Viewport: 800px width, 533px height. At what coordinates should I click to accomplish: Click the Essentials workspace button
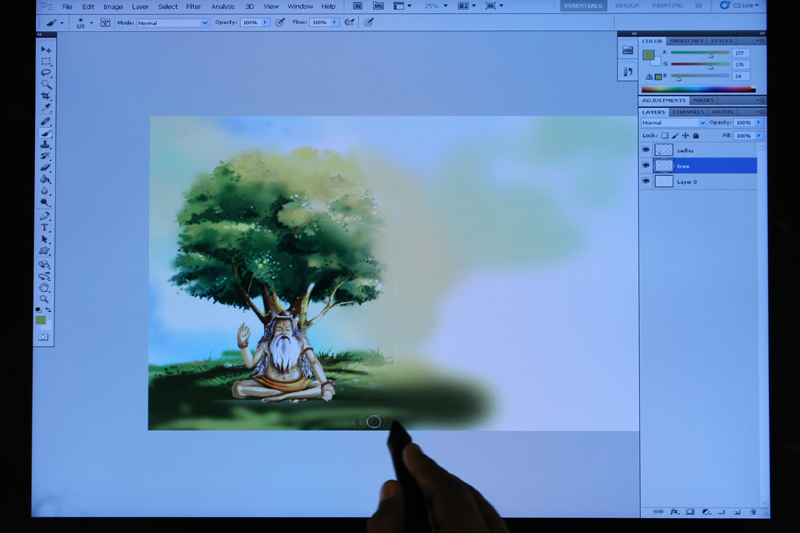pyautogui.click(x=582, y=6)
